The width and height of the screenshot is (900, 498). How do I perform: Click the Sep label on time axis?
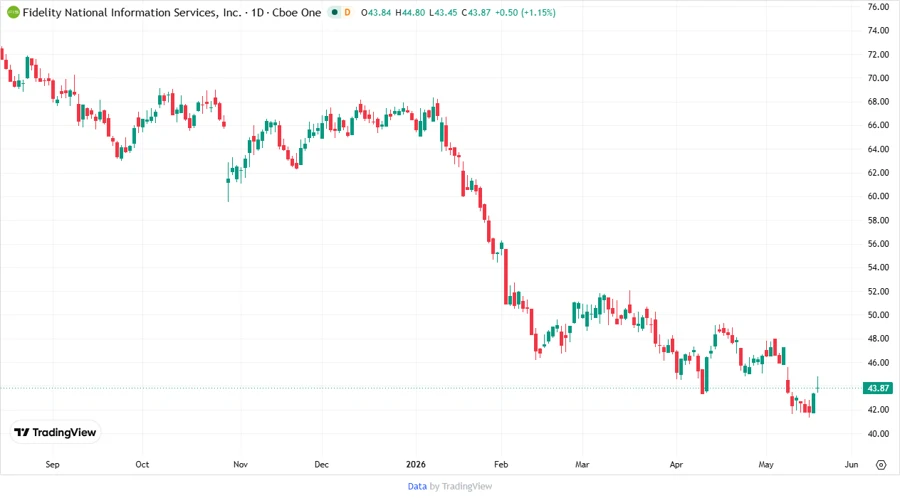[52, 464]
